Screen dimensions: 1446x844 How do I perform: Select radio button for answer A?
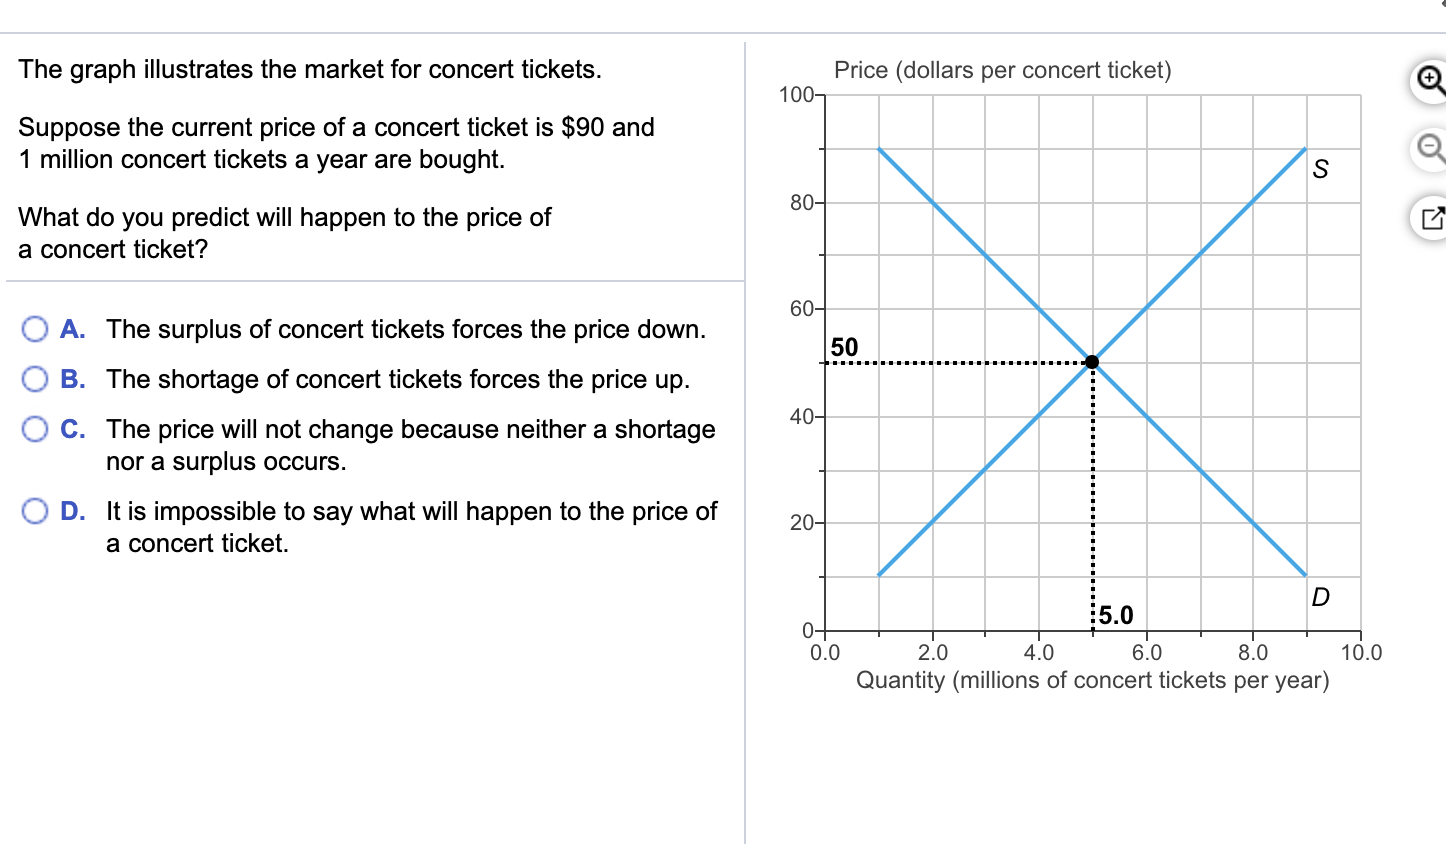click(x=35, y=328)
